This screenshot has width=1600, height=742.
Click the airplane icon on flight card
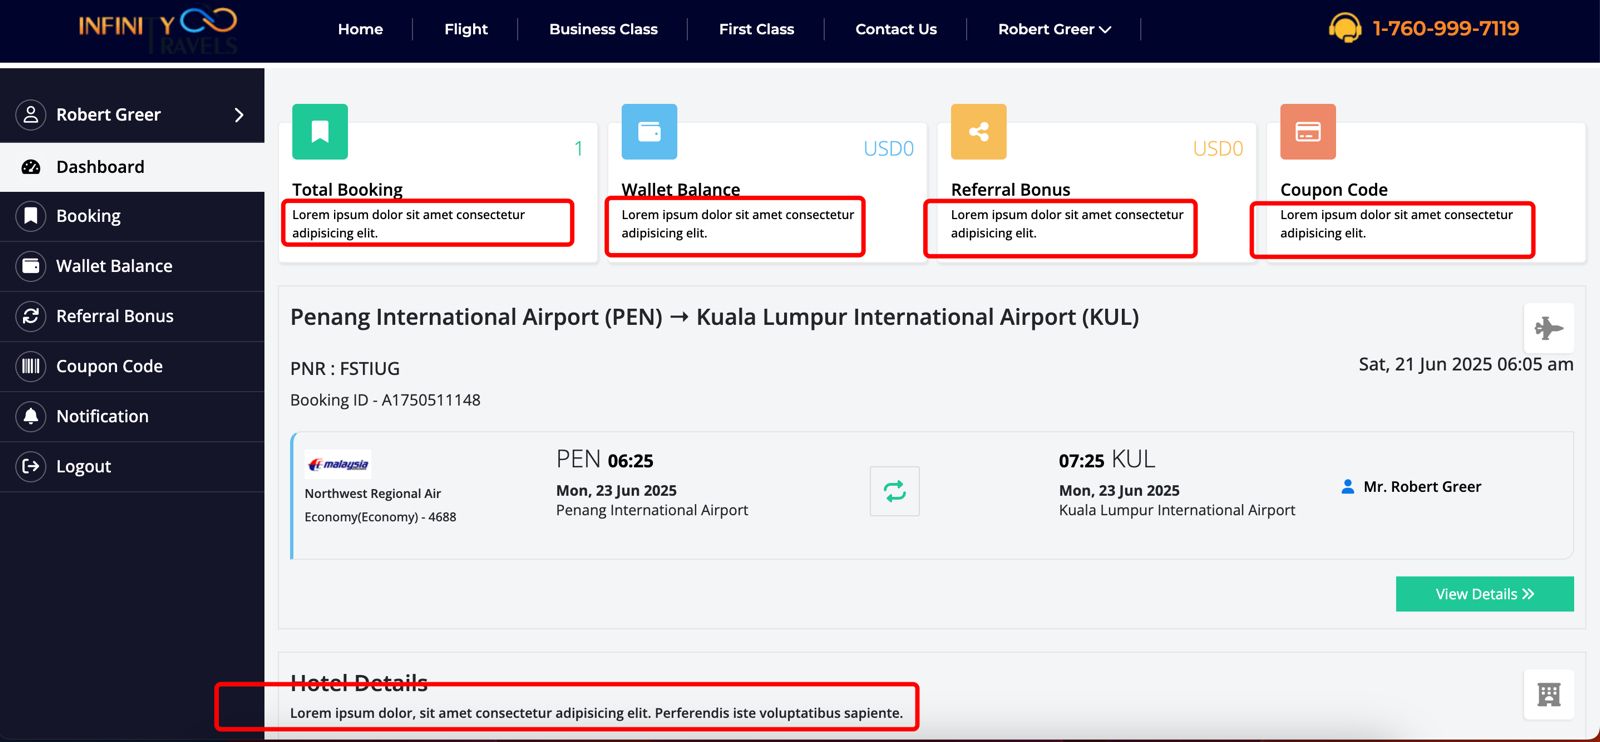coord(1548,328)
